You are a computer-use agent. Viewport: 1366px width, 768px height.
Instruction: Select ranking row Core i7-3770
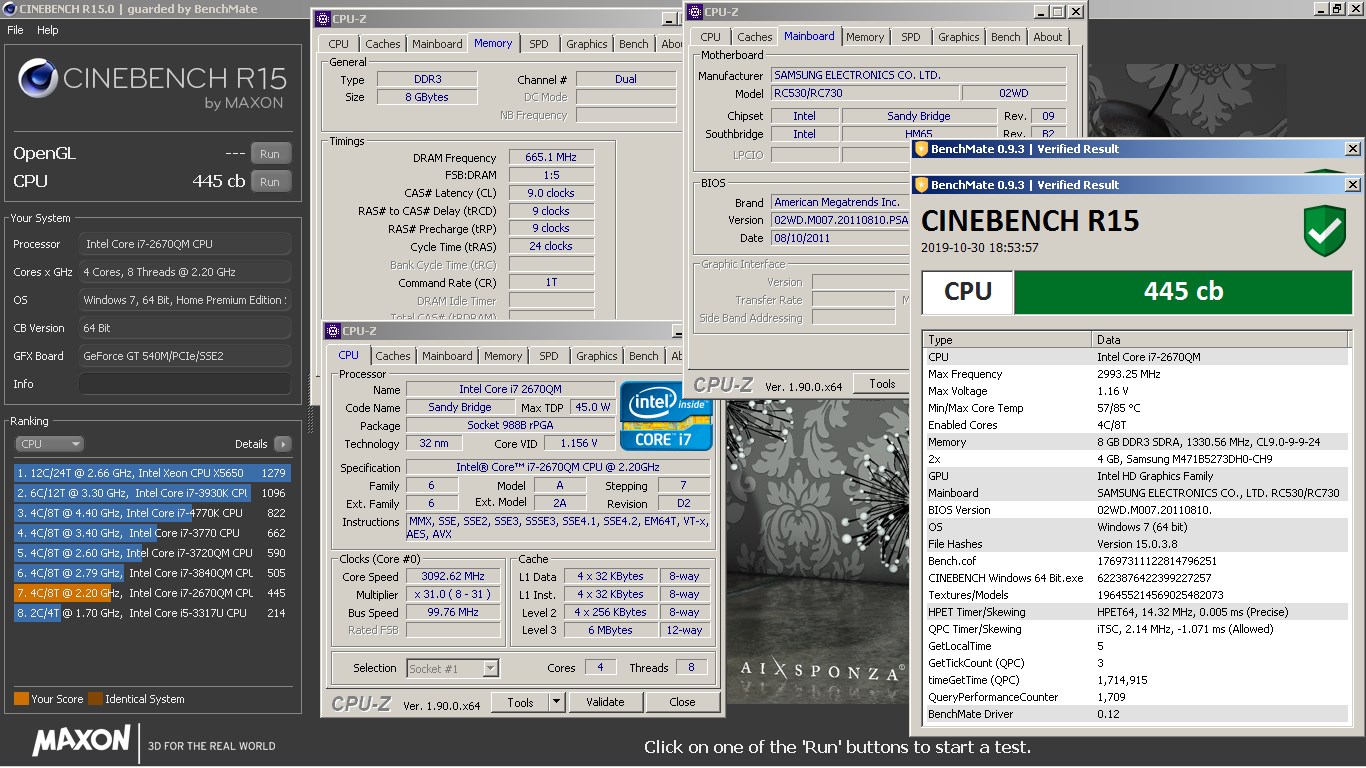coord(152,533)
